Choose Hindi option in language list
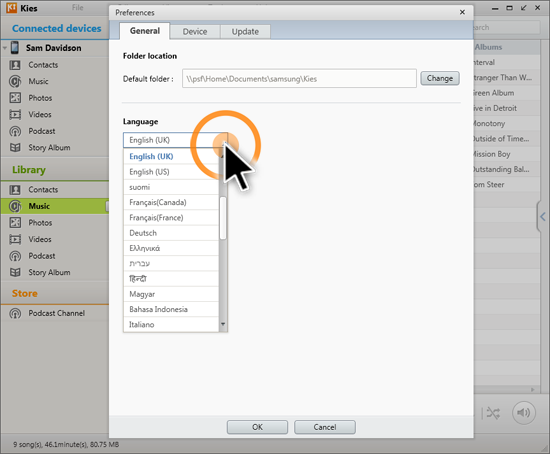 (x=171, y=279)
